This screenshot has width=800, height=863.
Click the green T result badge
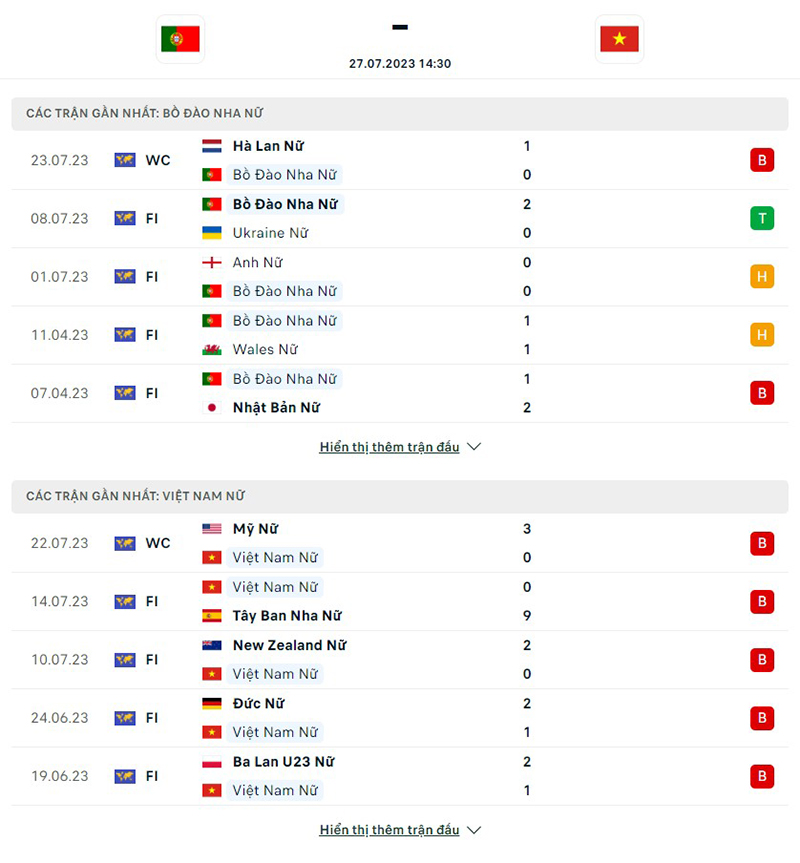pyautogui.click(x=762, y=218)
